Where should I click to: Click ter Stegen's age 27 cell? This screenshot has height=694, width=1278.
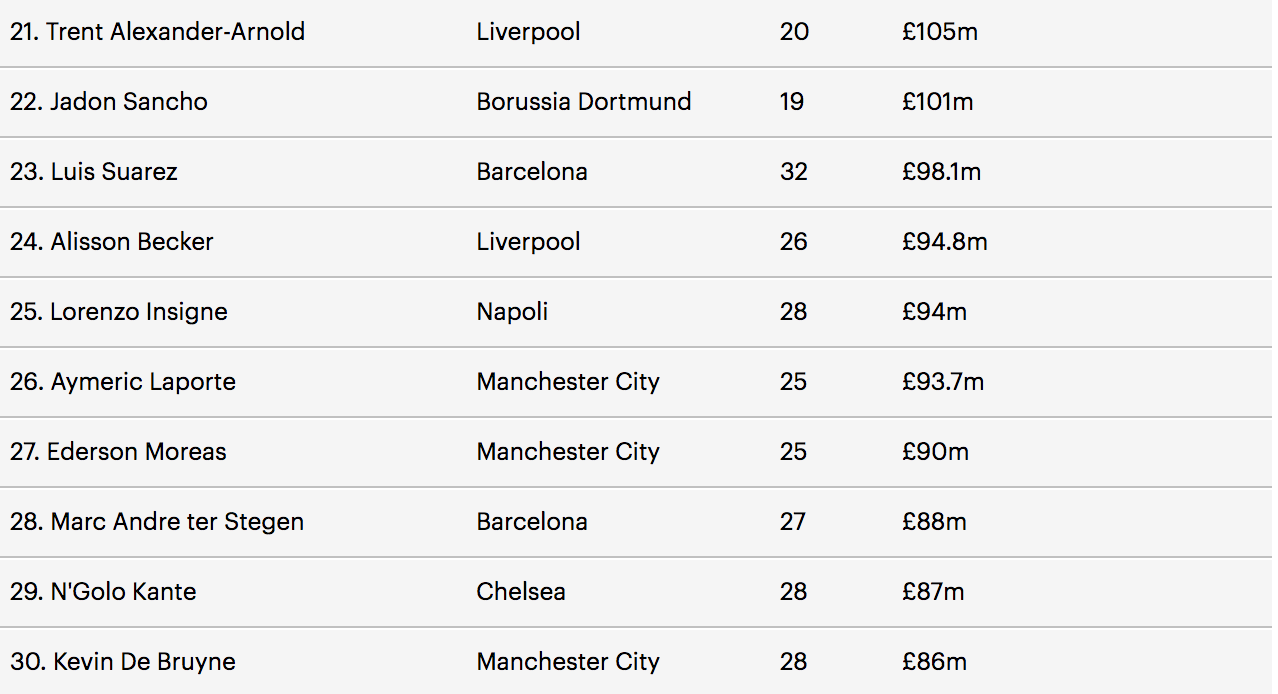(x=793, y=522)
